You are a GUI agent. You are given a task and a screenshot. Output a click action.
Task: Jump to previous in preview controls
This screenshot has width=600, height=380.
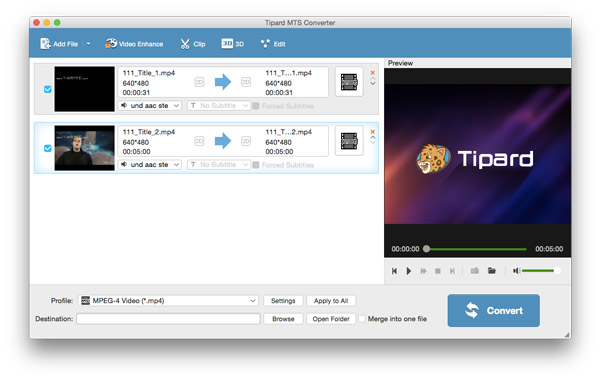(x=394, y=271)
